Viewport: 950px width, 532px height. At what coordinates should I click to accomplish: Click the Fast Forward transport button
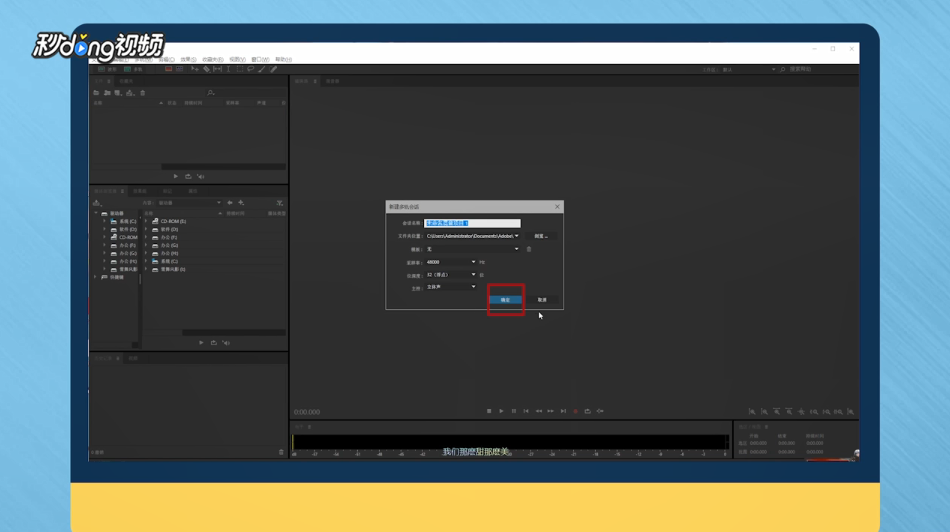pos(551,411)
